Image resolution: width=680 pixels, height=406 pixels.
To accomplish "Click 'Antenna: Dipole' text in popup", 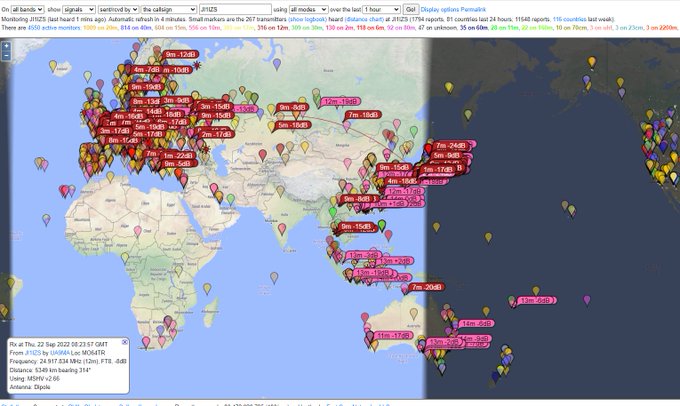I will click(x=30, y=387).
